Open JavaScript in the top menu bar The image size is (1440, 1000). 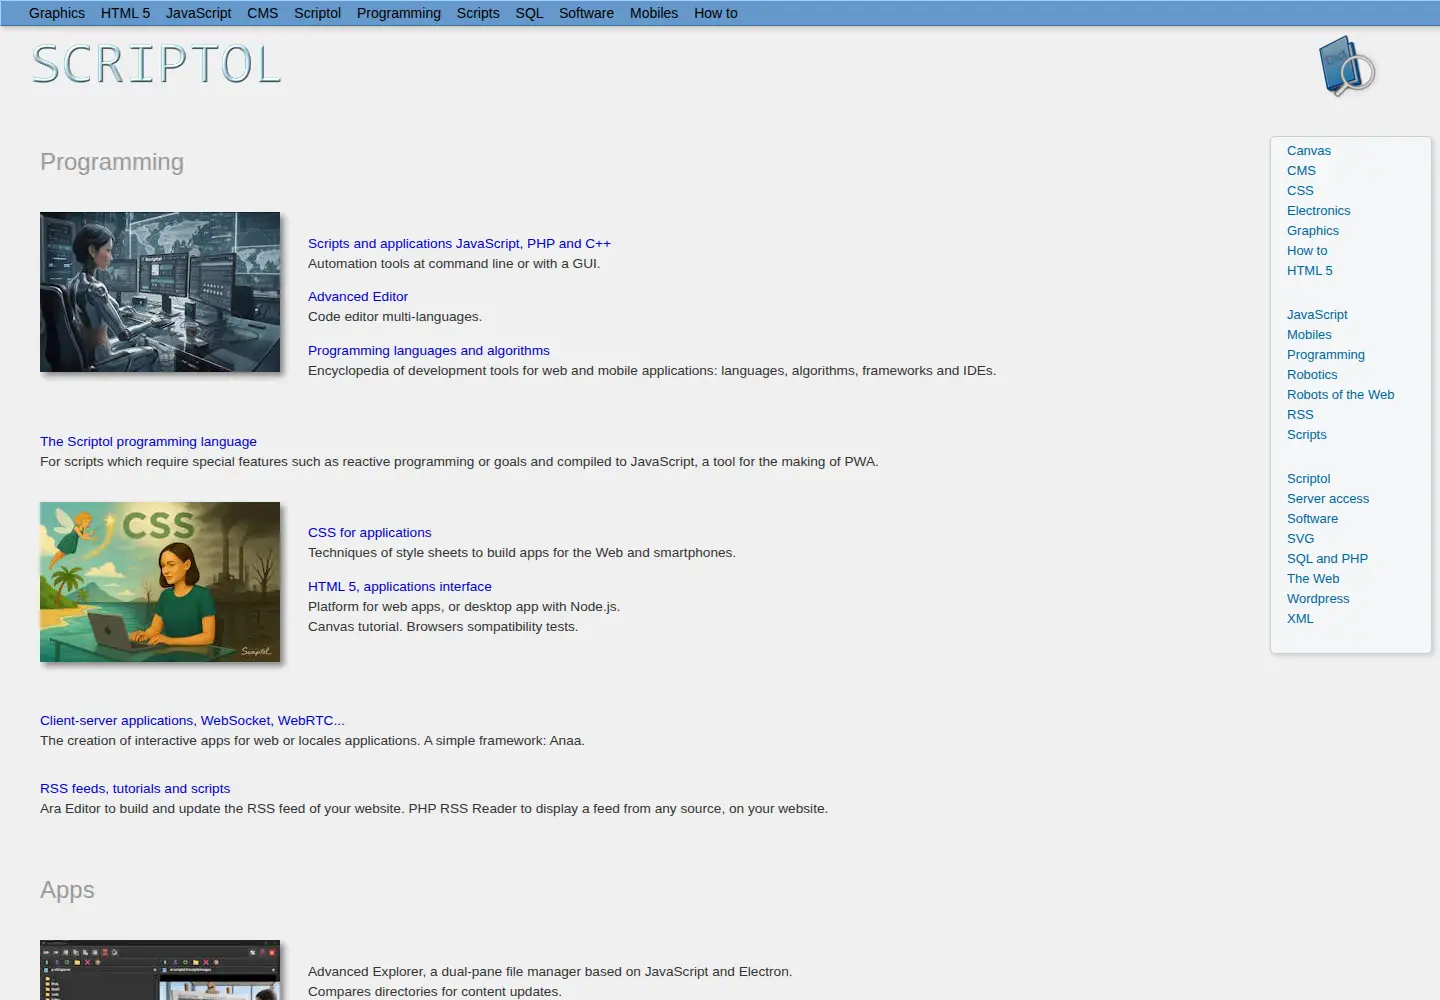click(x=198, y=13)
